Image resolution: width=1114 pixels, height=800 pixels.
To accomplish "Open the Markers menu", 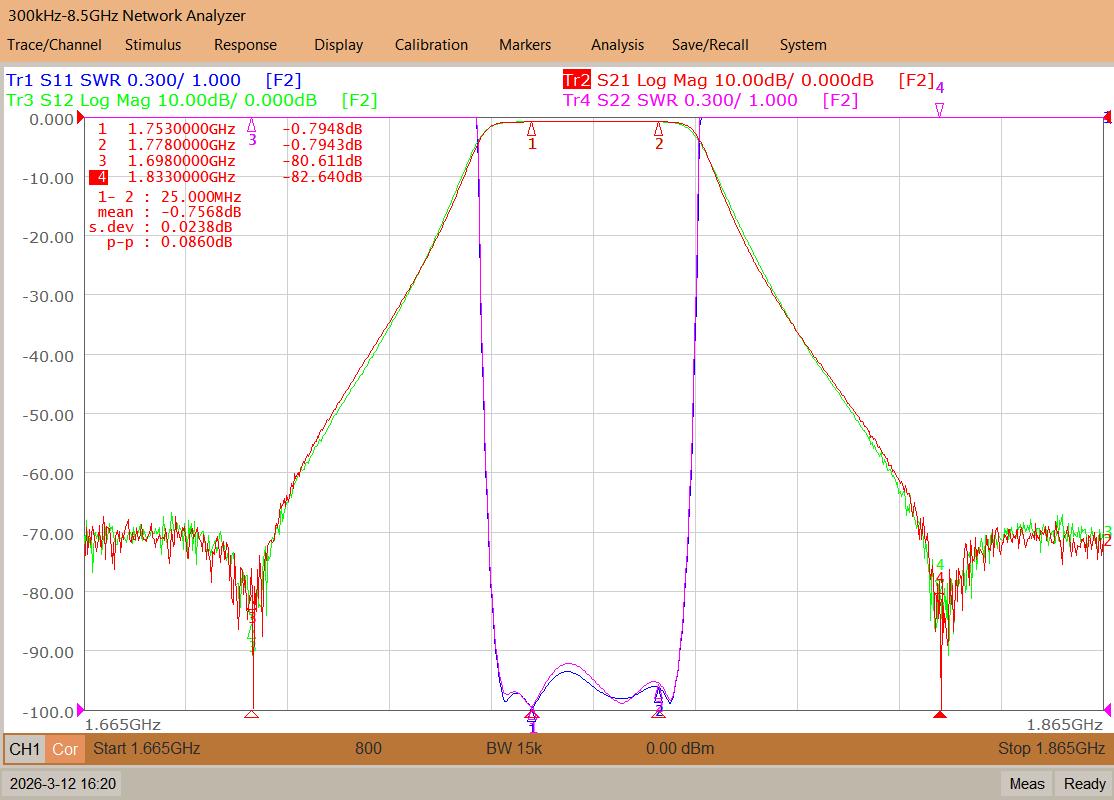I will pyautogui.click(x=524, y=45).
